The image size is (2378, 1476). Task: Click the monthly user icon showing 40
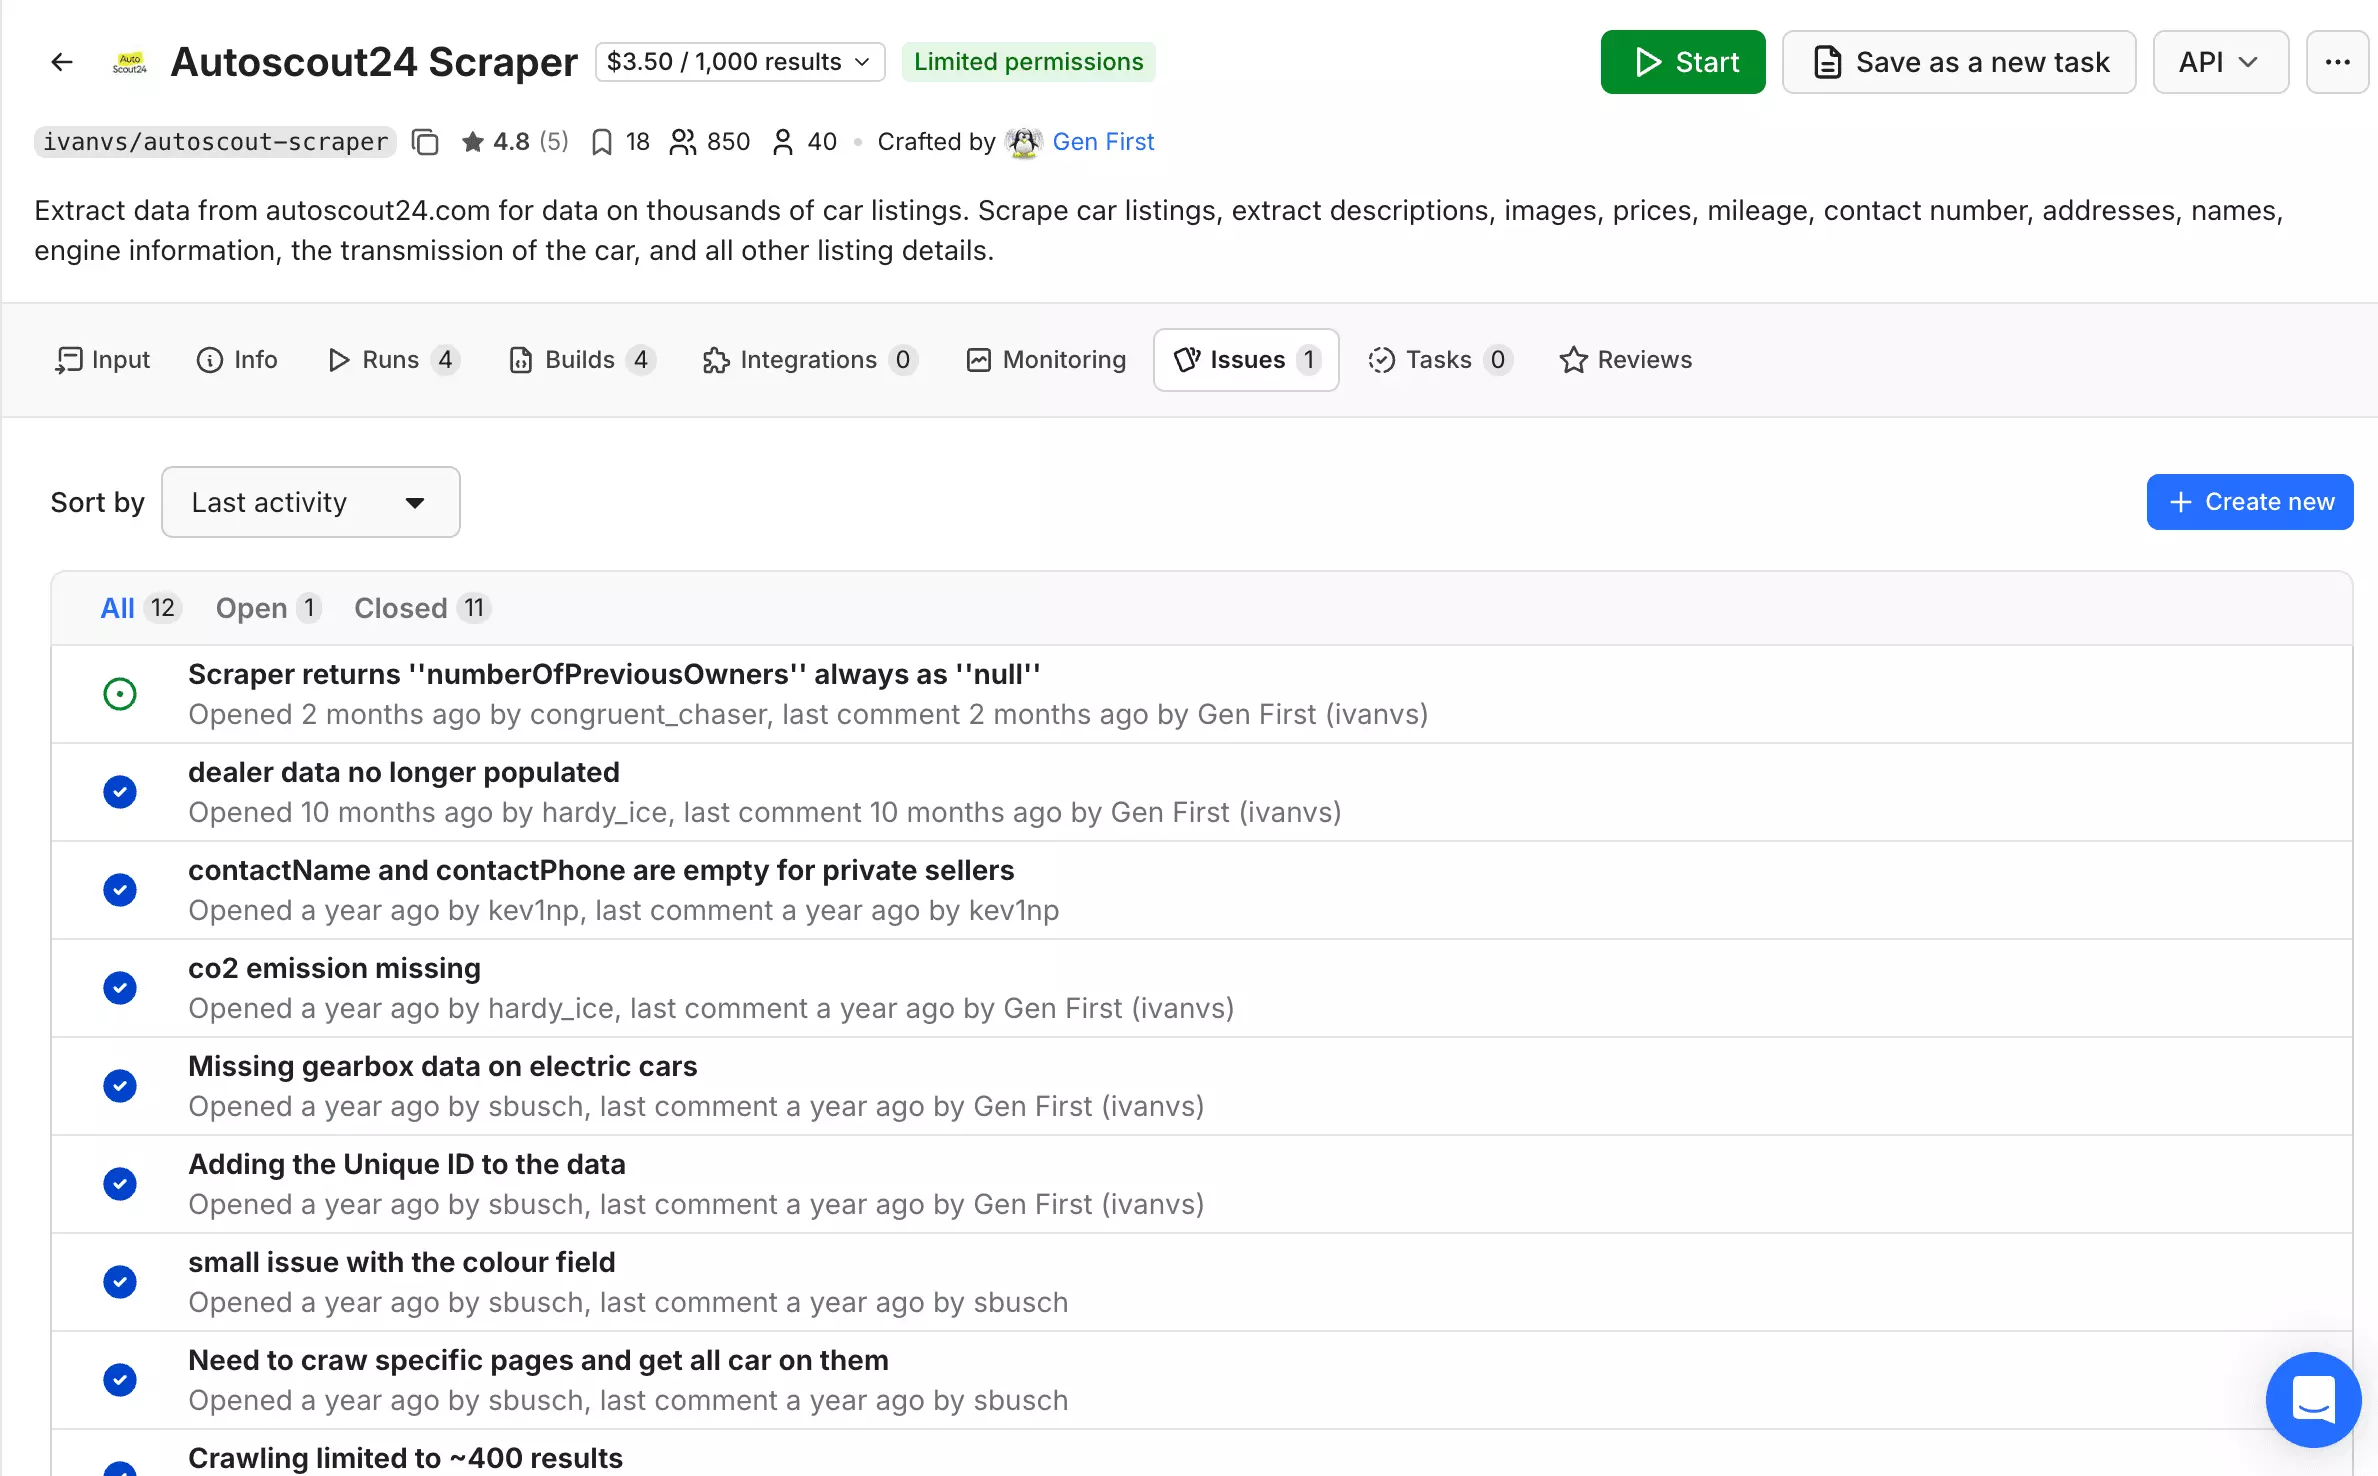pyautogui.click(x=783, y=142)
